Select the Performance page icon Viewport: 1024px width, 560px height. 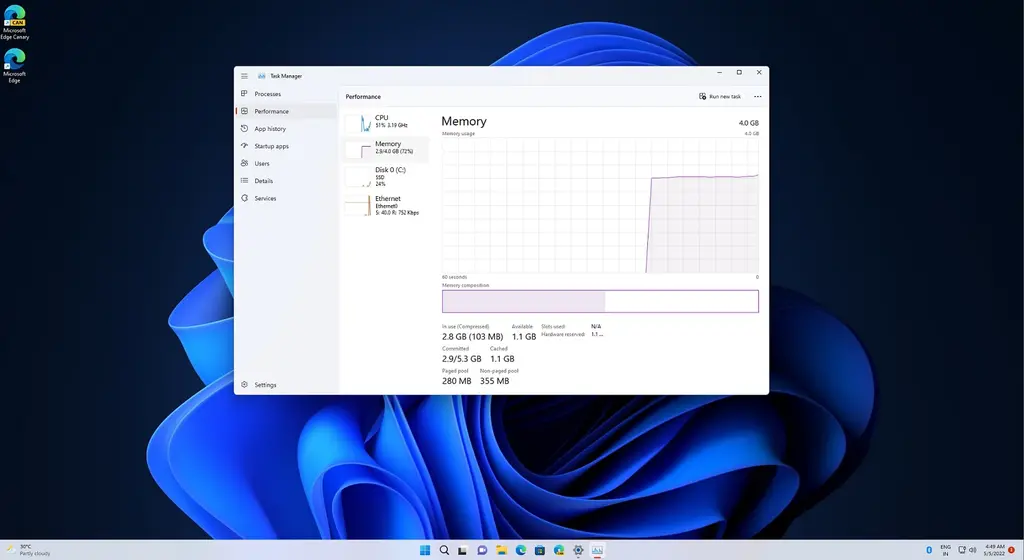(x=245, y=111)
